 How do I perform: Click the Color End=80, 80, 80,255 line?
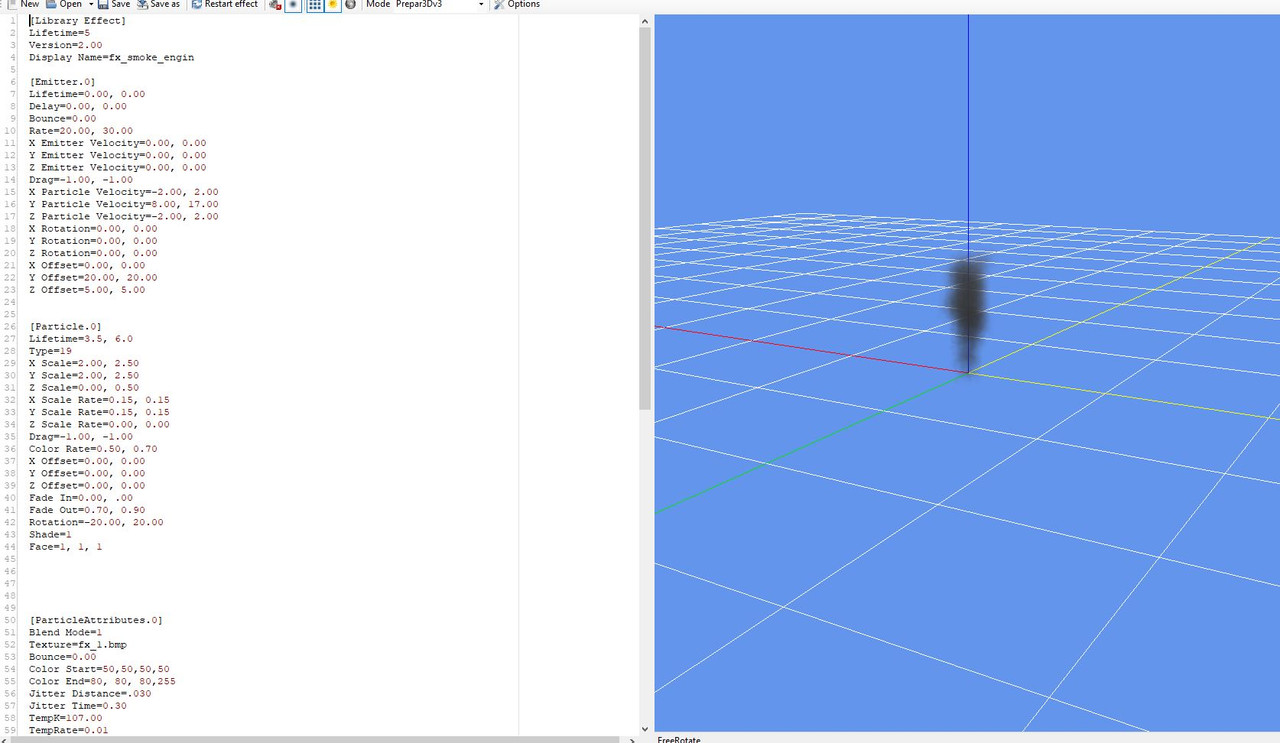tap(102, 681)
